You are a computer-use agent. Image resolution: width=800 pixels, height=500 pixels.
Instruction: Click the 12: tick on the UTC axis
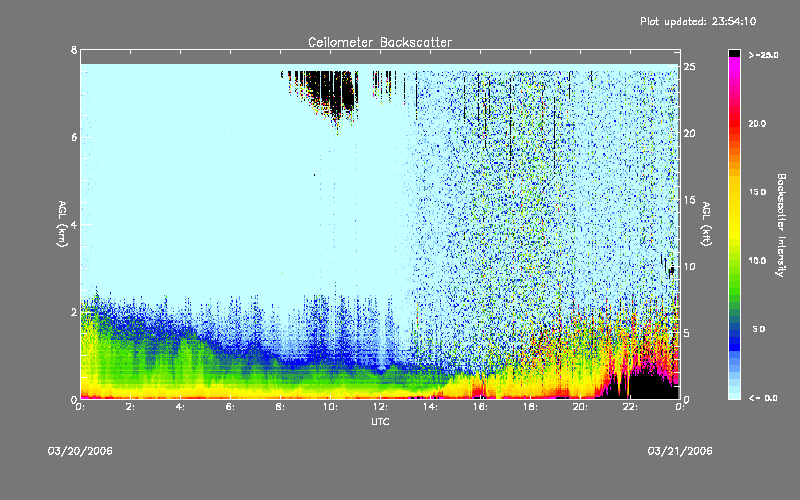click(379, 407)
